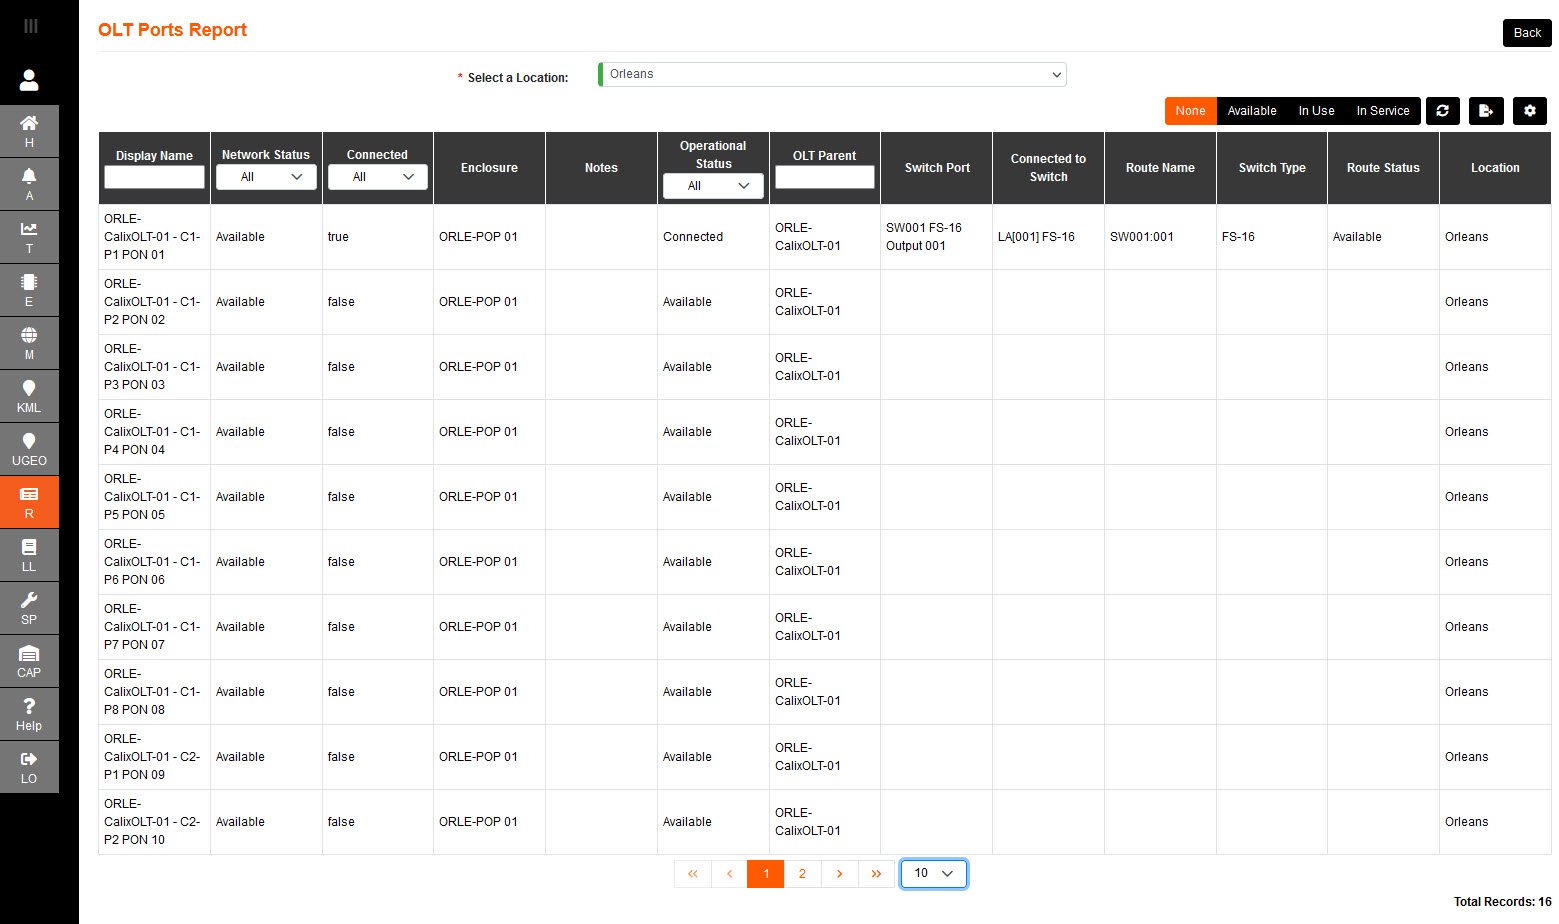Open the settings gear icon

(1529, 111)
